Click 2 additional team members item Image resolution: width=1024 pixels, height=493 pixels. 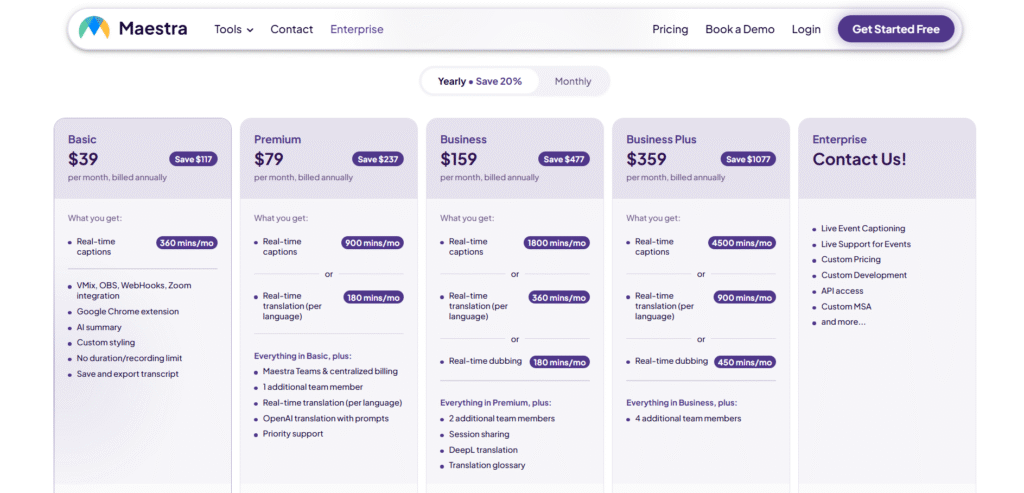coord(502,418)
